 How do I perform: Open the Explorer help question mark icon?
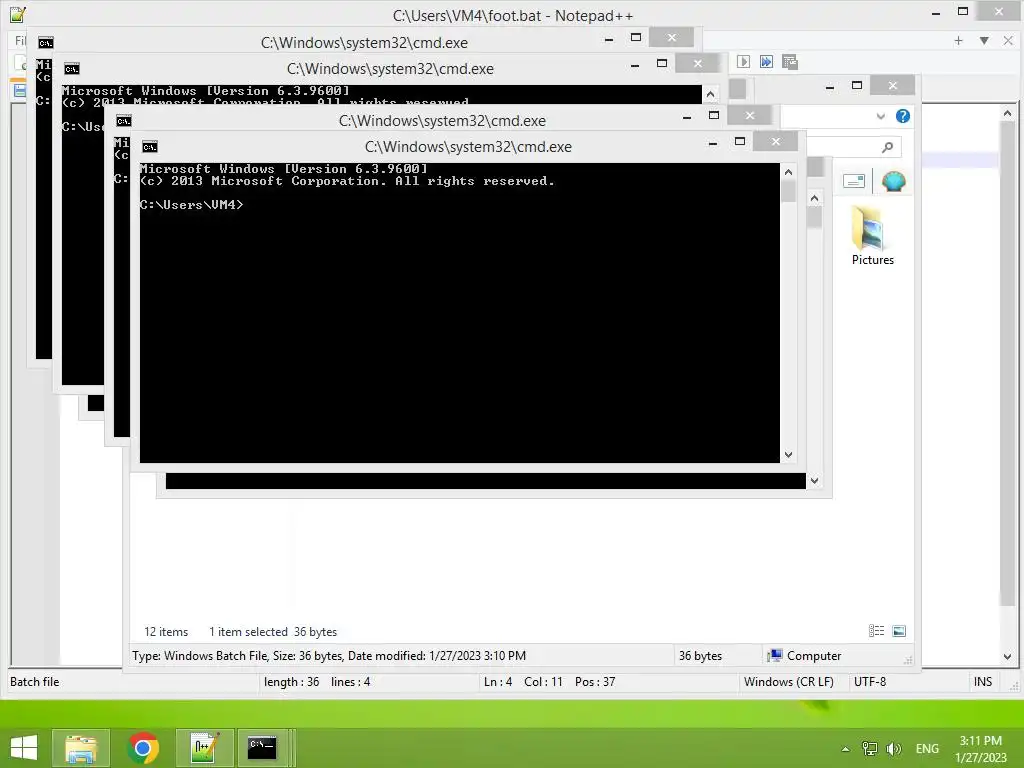903,116
